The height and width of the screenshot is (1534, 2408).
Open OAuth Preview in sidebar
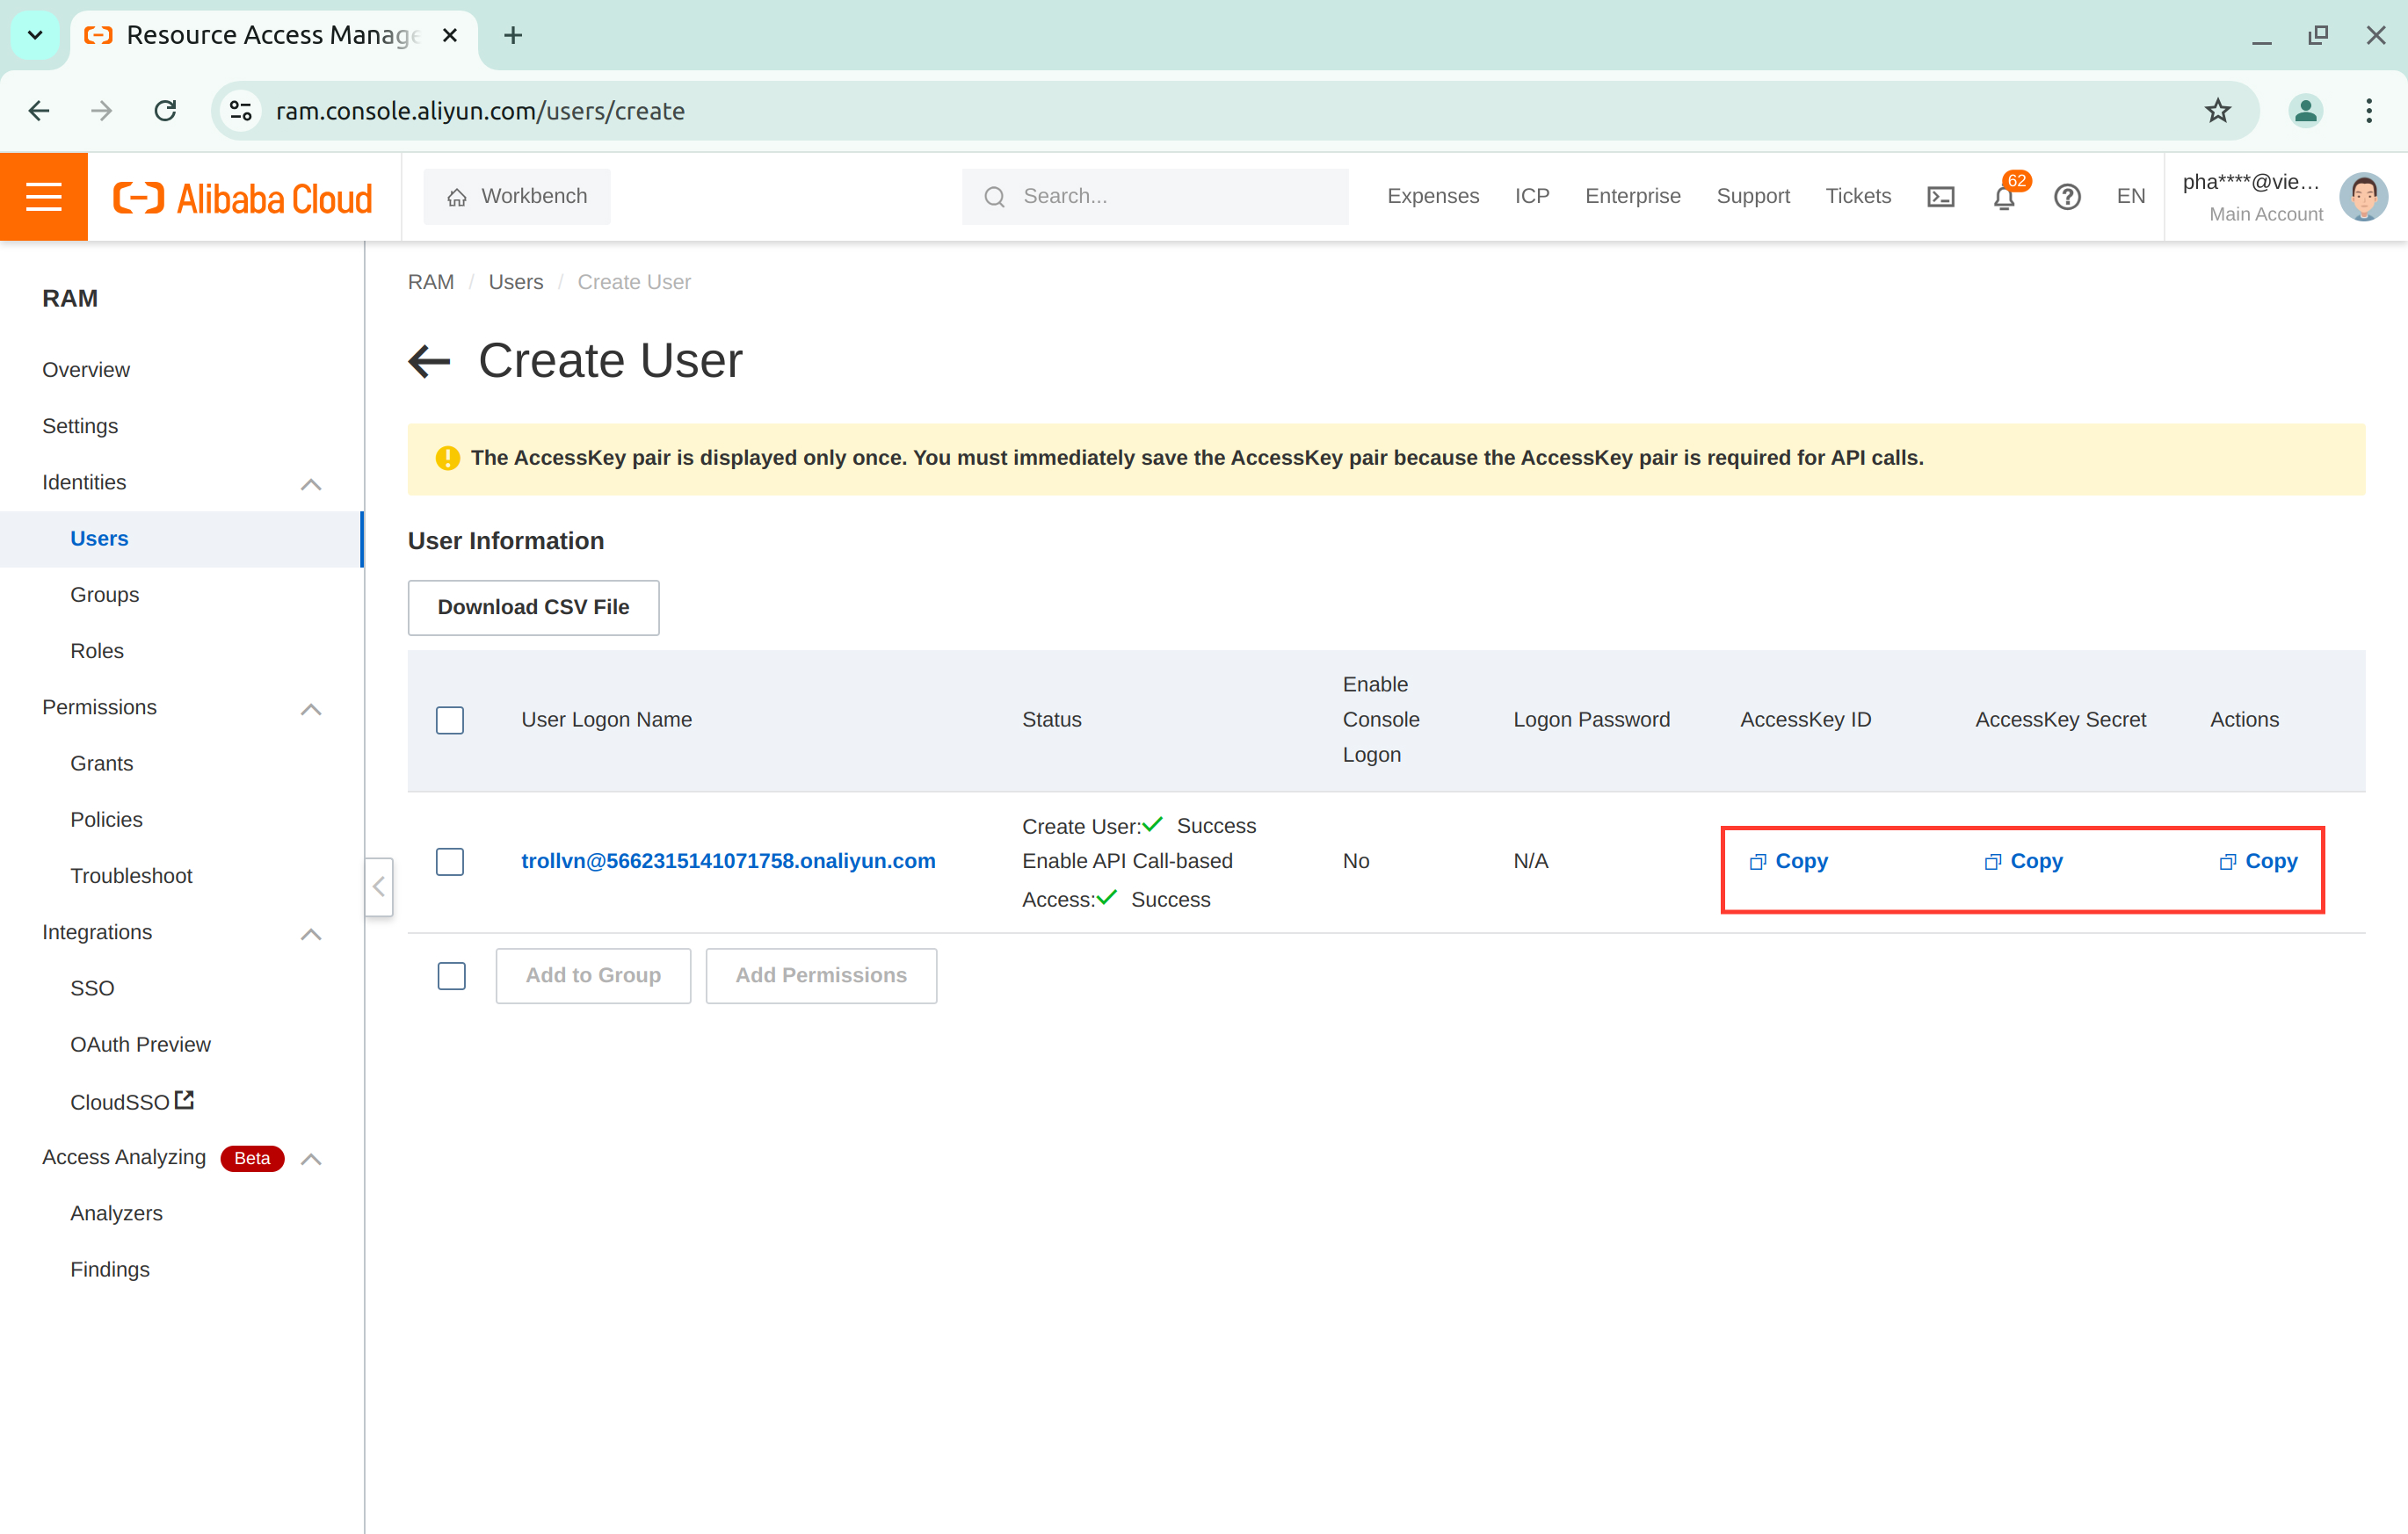pyautogui.click(x=141, y=1045)
